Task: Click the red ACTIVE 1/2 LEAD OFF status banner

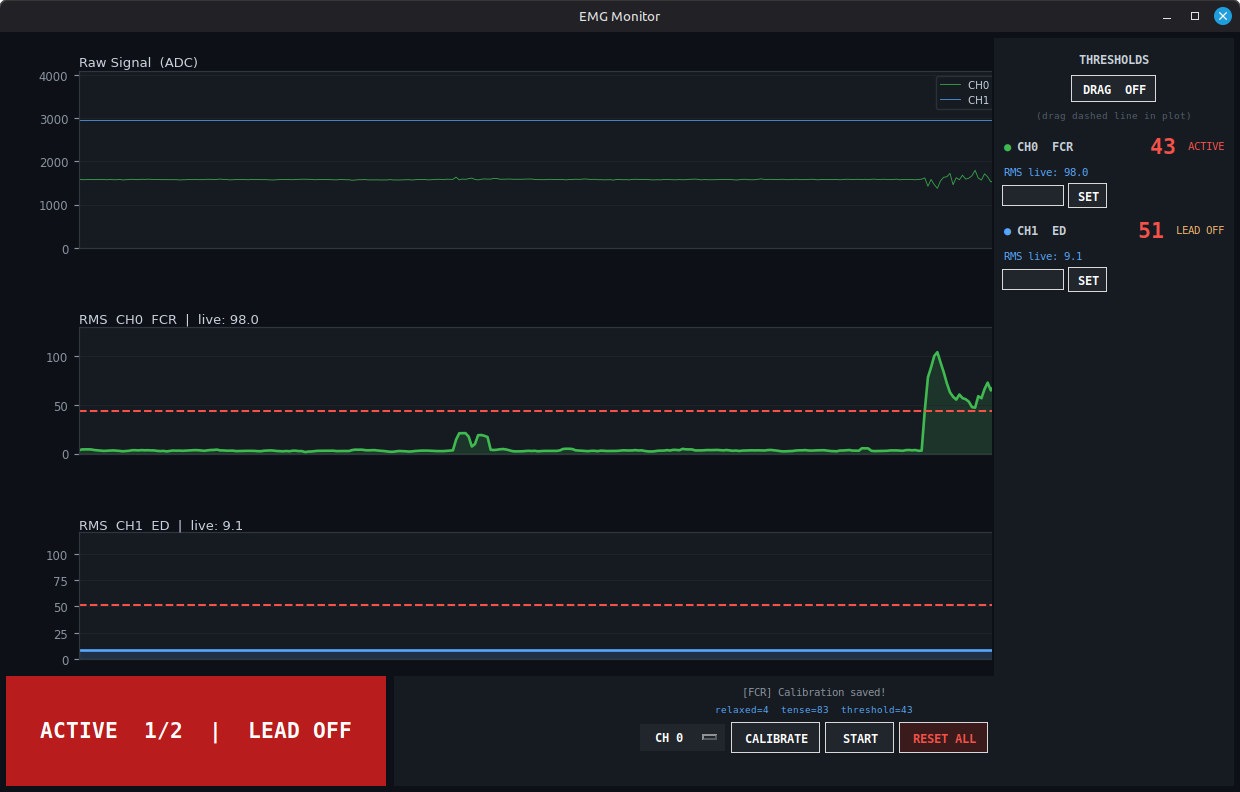Action: (196, 731)
